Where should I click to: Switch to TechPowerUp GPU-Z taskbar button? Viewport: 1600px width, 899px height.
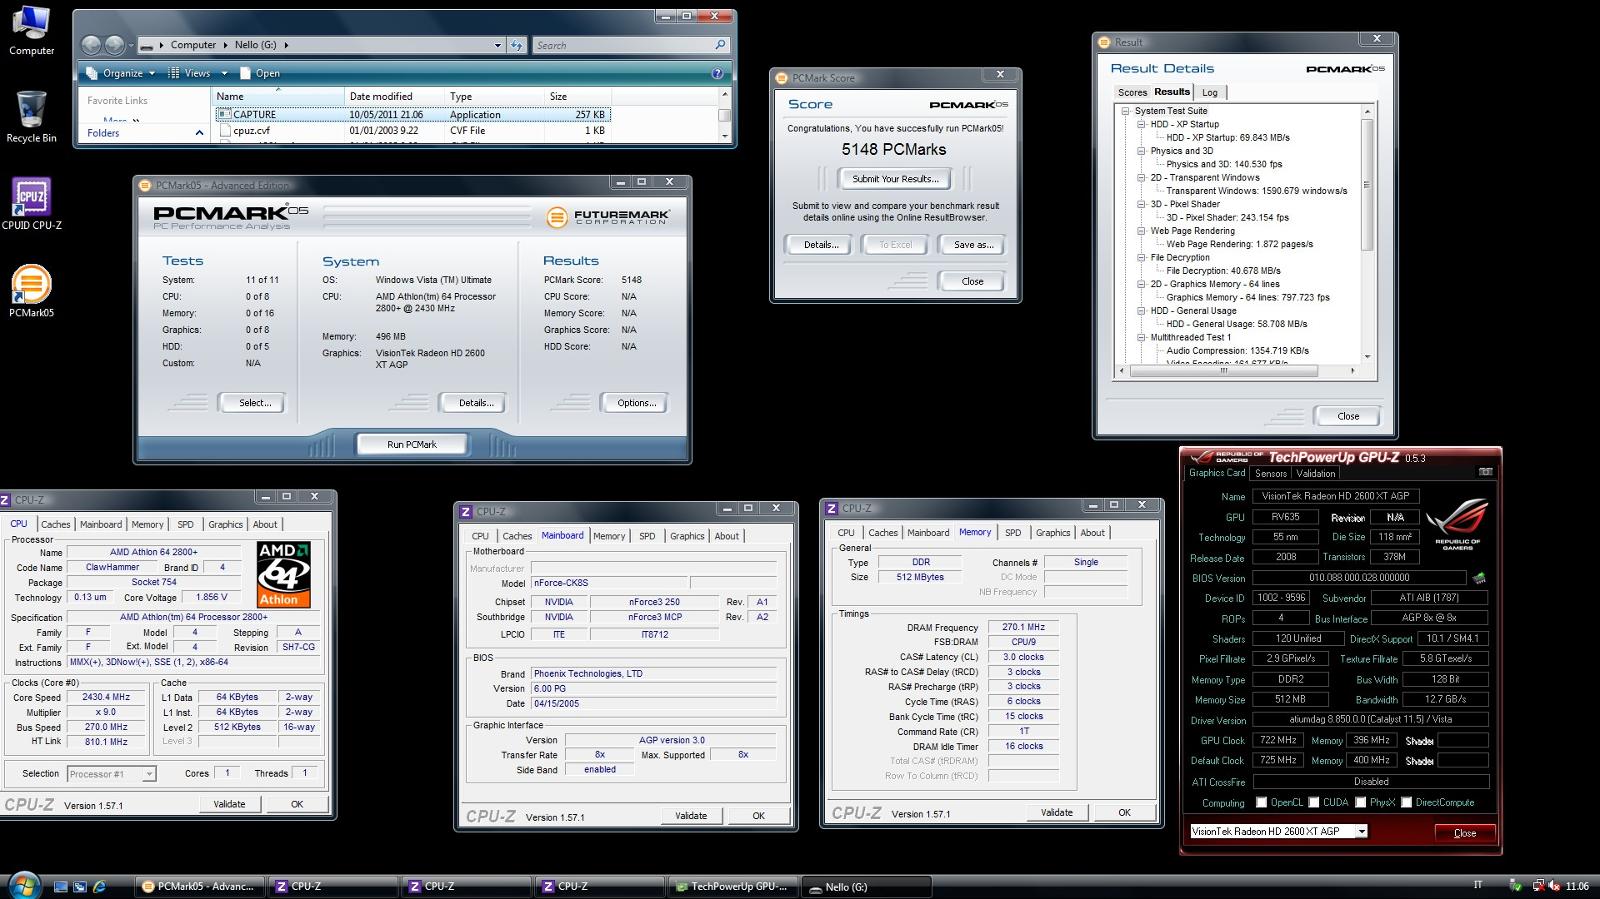coord(731,886)
